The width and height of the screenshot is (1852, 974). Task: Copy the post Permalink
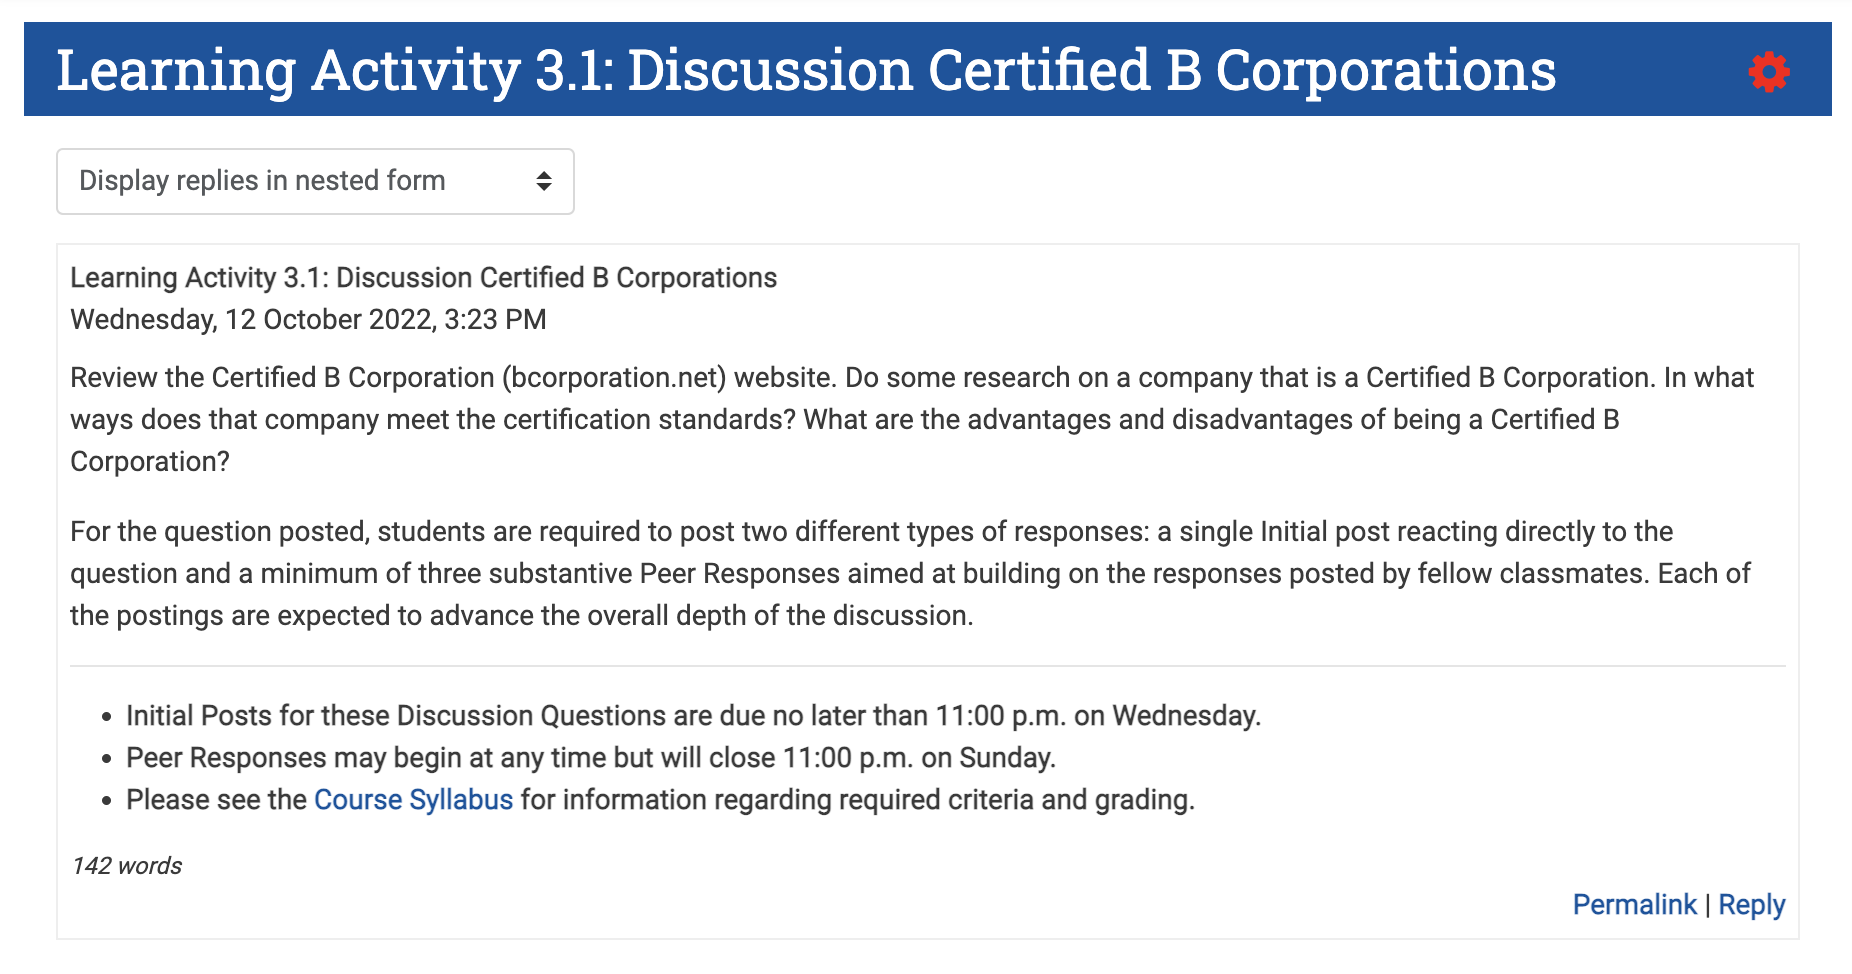1634,904
